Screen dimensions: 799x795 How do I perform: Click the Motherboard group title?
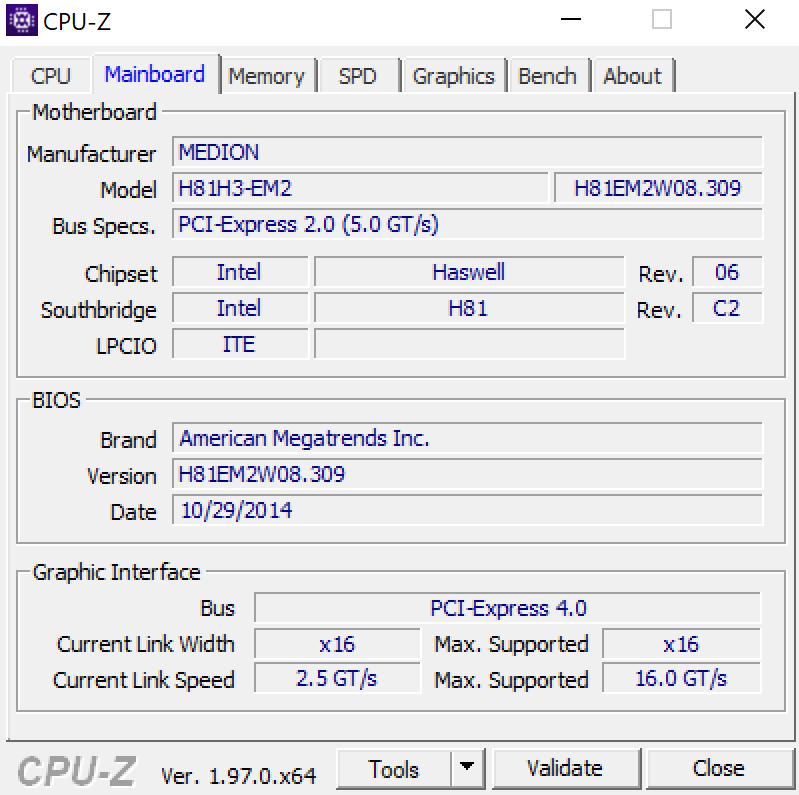[95, 112]
